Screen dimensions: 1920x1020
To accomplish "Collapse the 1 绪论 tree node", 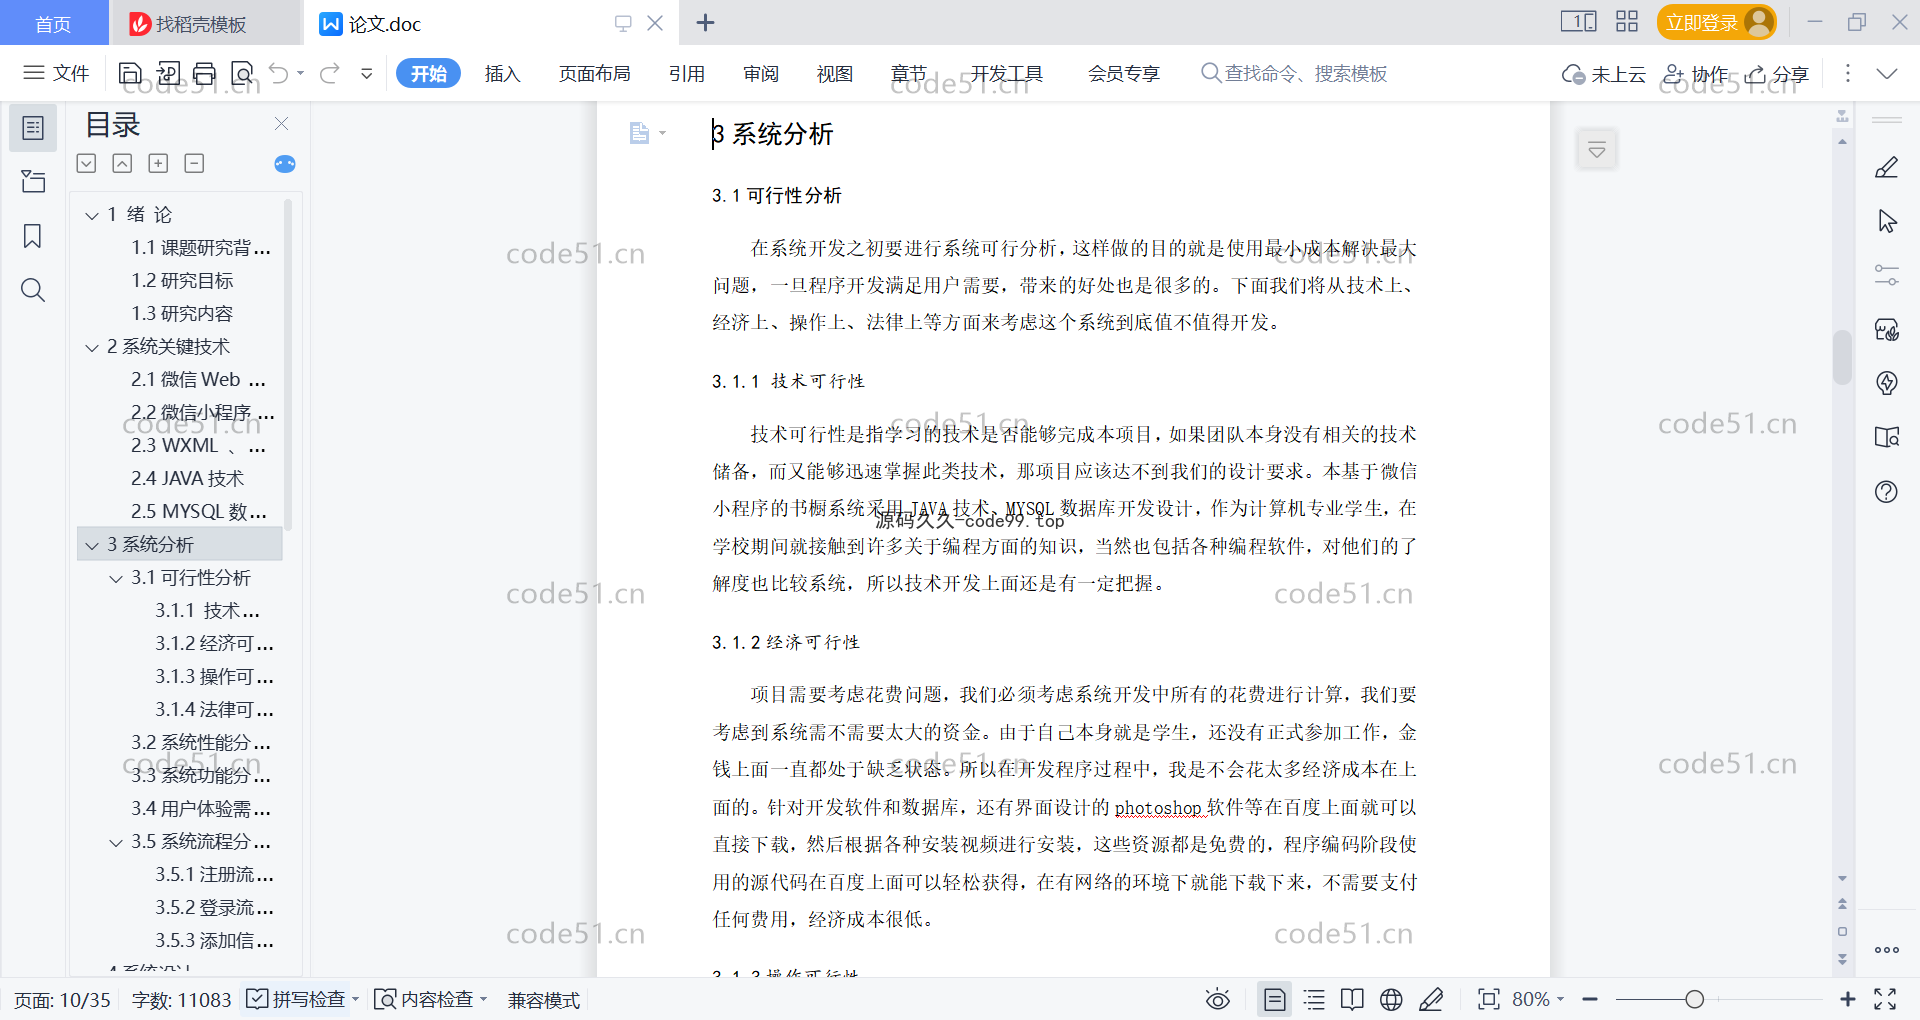I will (92, 215).
